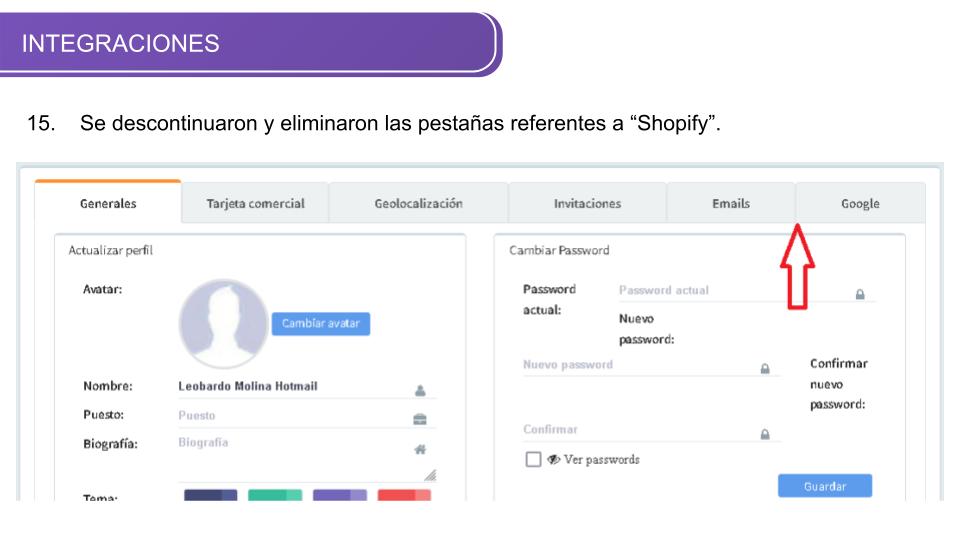The image size is (960, 540).
Task: Open the Geolocalización tab
Action: pos(418,203)
